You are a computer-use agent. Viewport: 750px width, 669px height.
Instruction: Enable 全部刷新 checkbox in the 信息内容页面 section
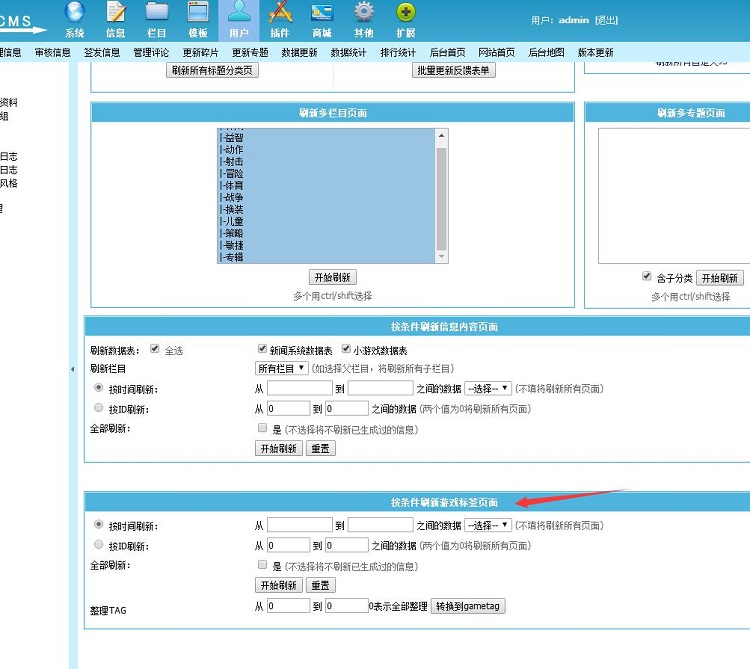click(262, 428)
